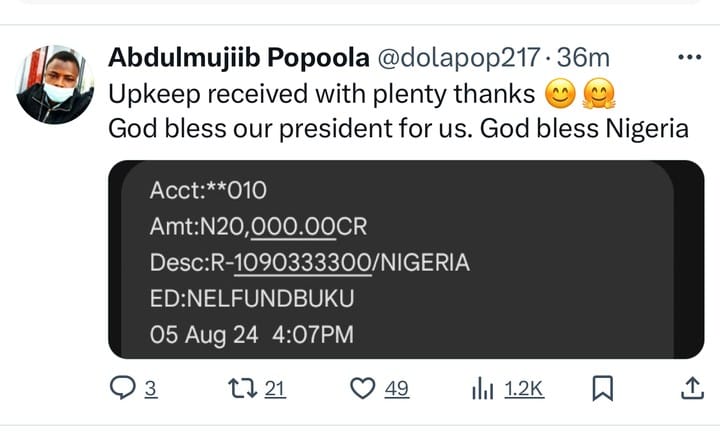This screenshot has width=720, height=431.
Task: Show the 49 likes count
Action: 397,389
